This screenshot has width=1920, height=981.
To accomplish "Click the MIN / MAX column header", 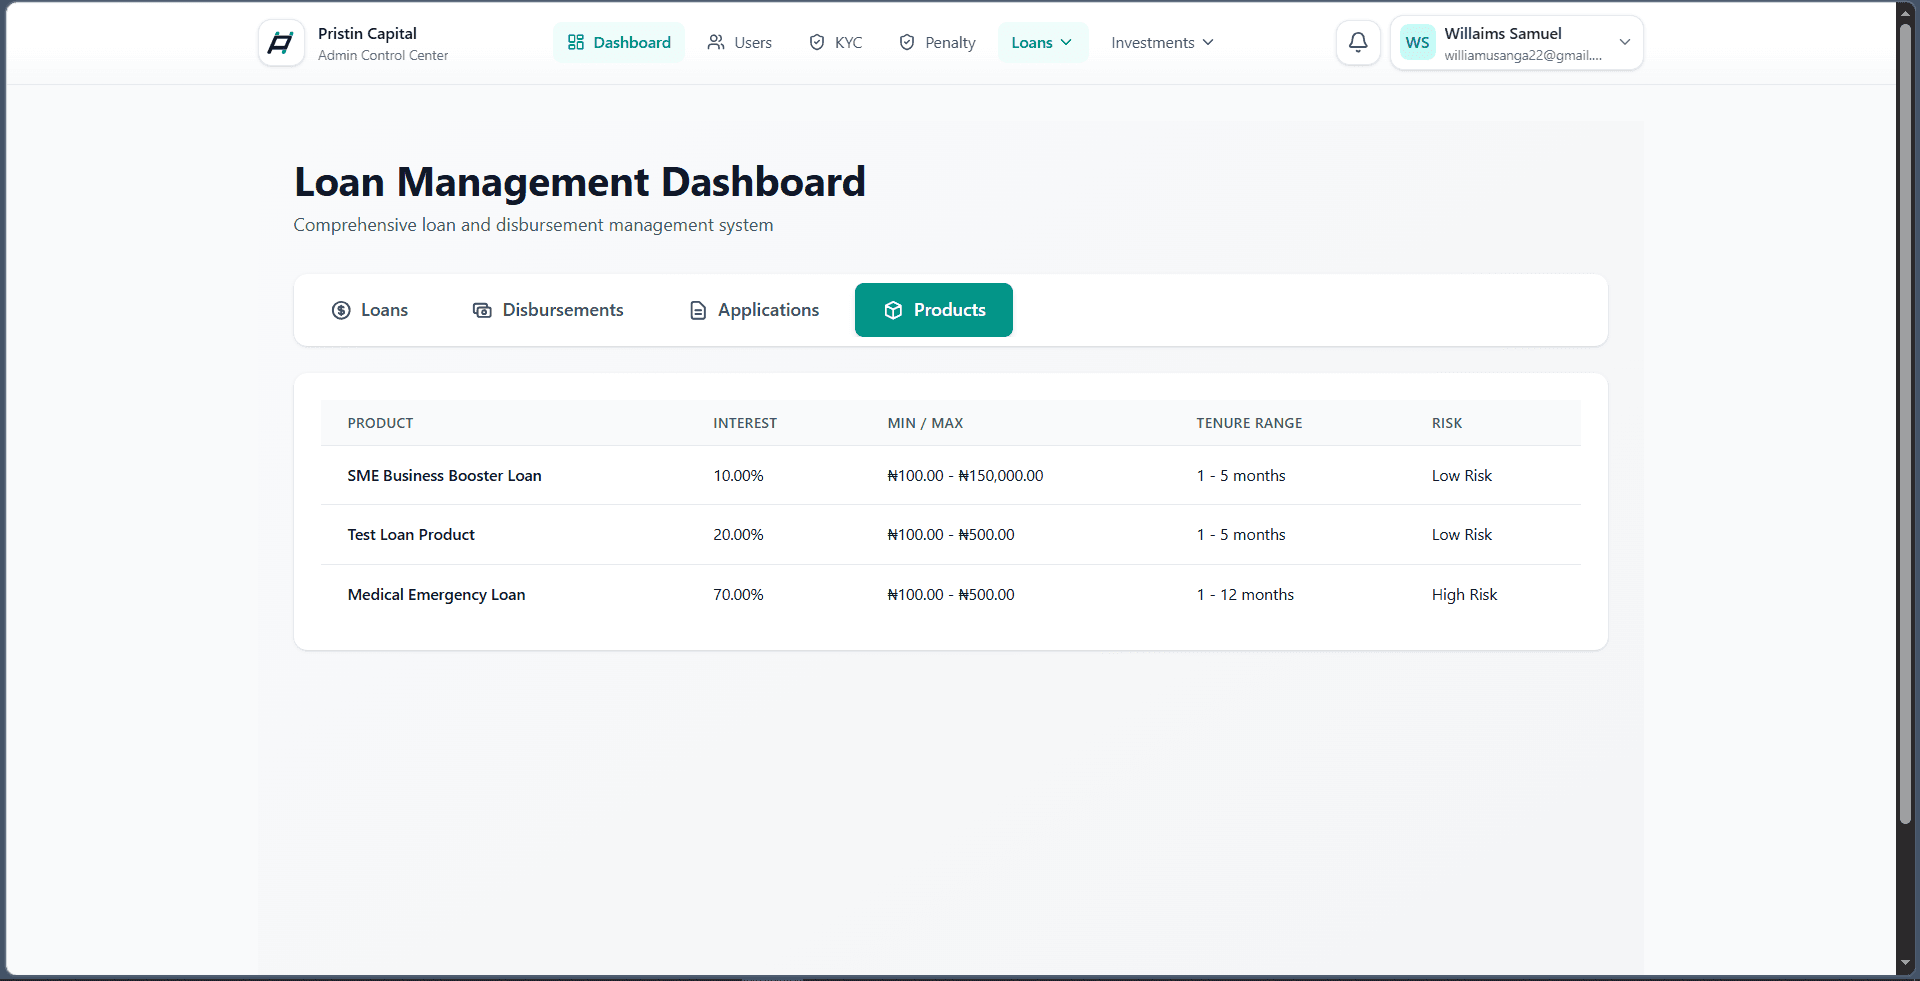I will (925, 423).
